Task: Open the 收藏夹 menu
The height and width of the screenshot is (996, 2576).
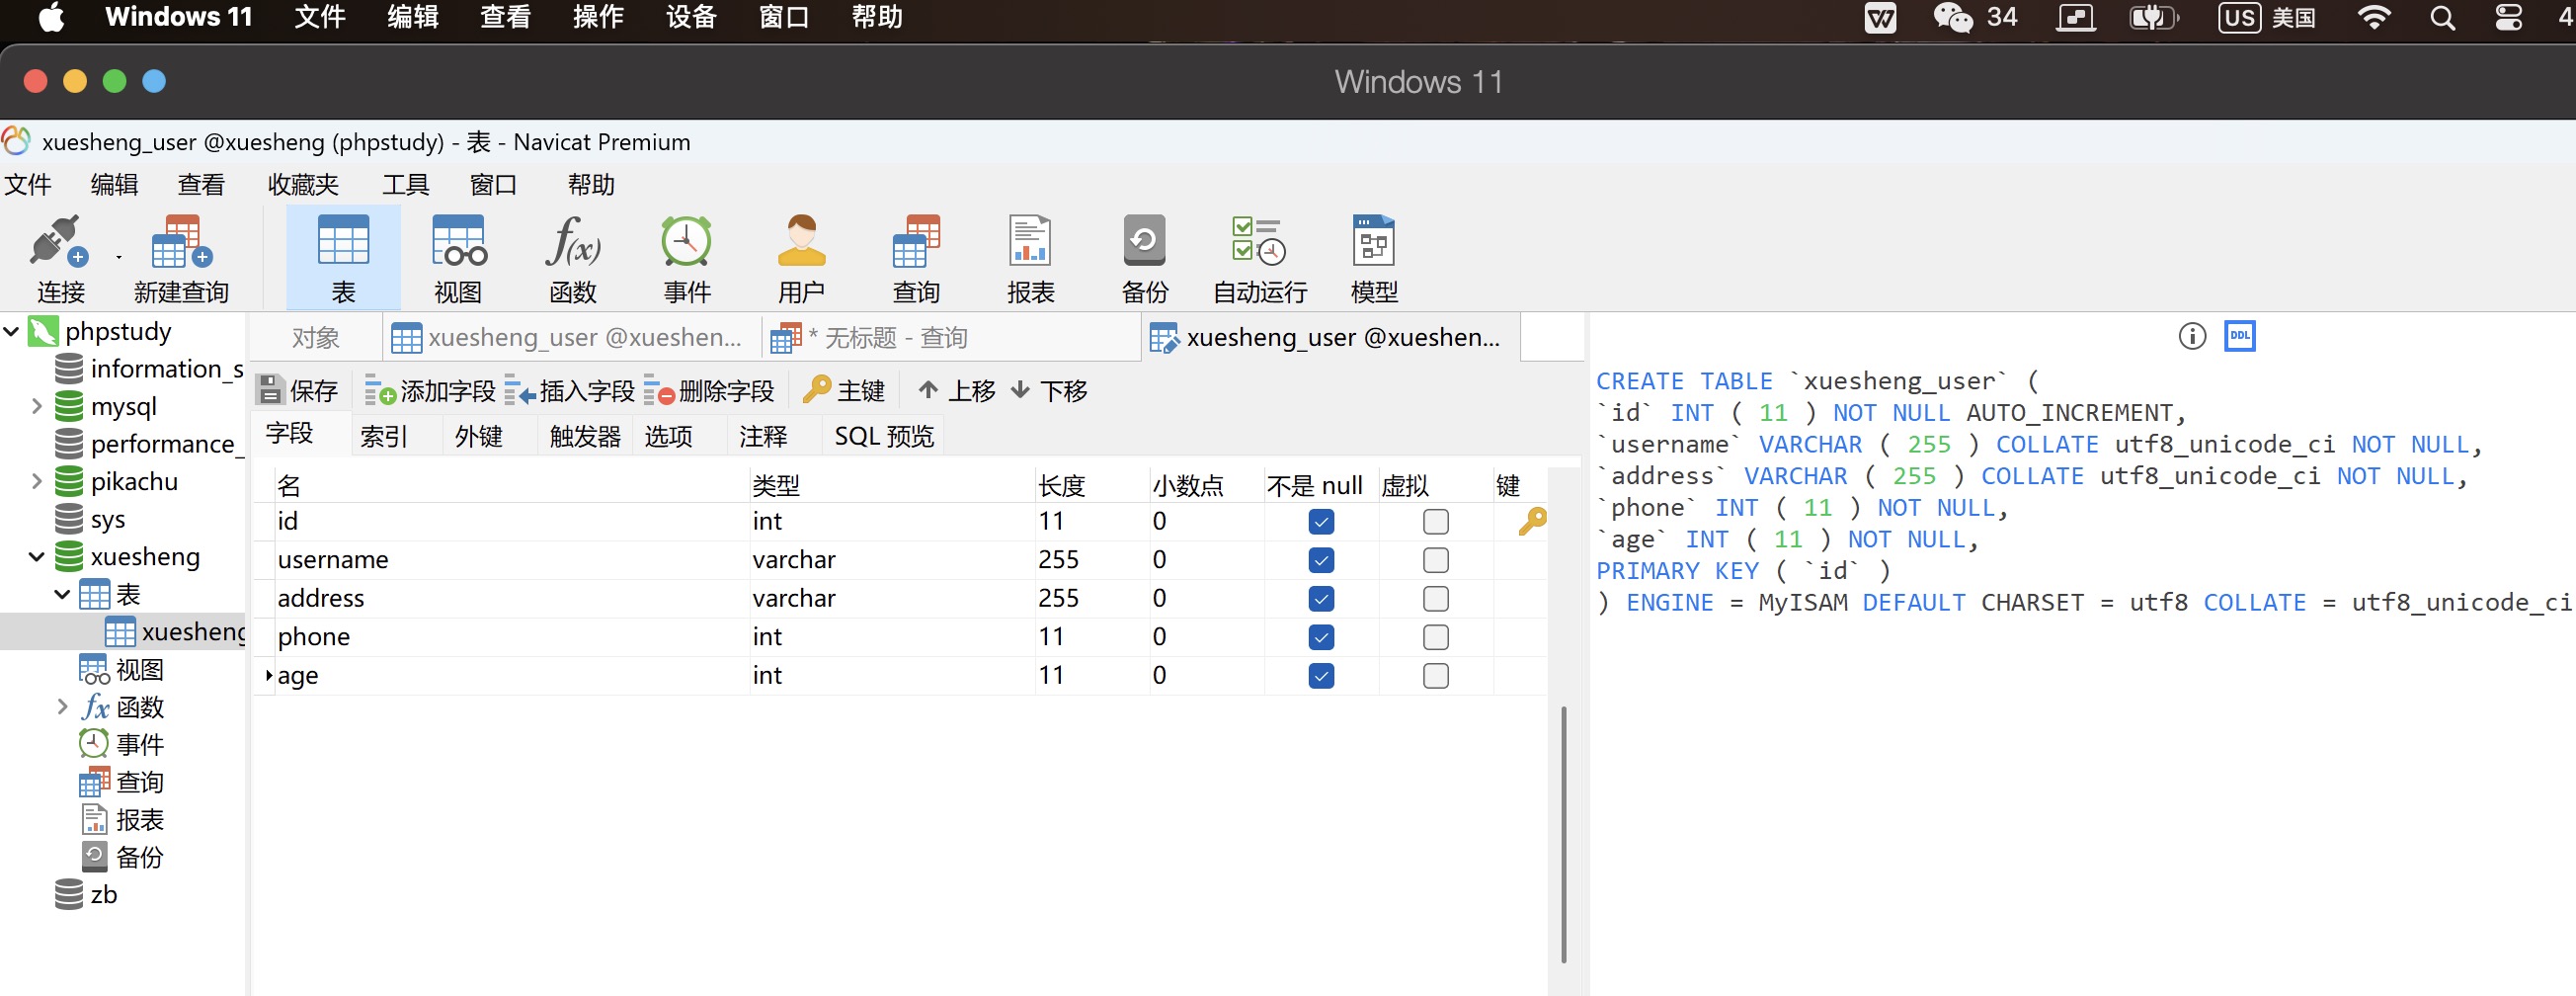Action: click(x=303, y=185)
